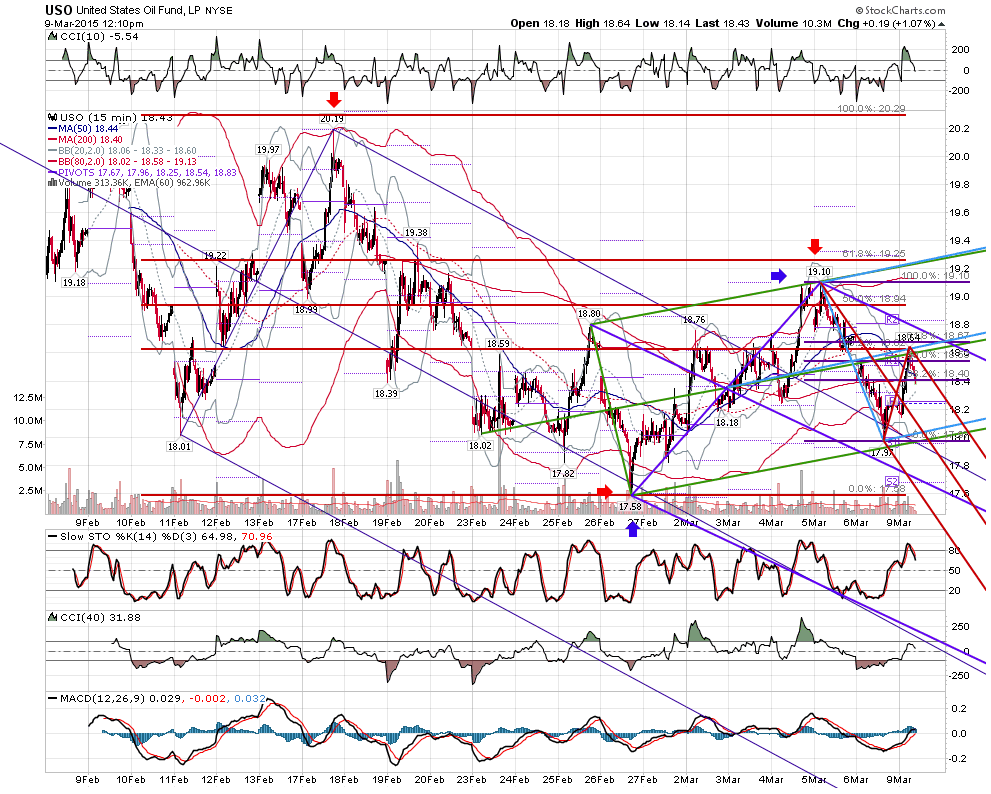Click the volume bars icon in the legend
991x794 pixels.
[53, 183]
